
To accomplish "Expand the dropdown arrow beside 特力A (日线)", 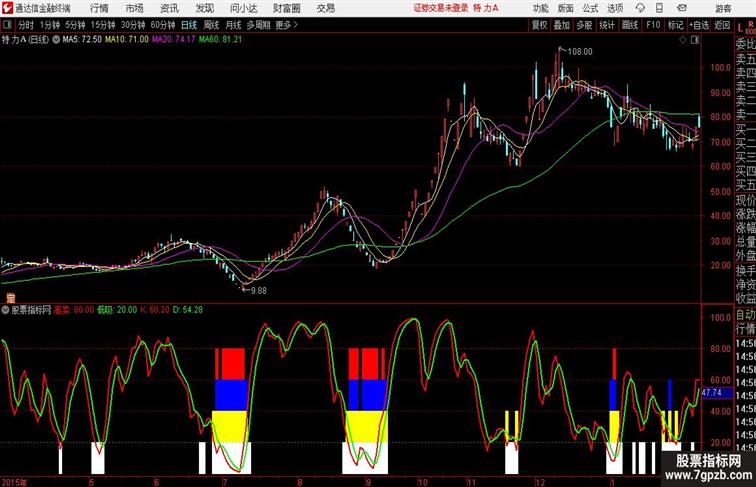I will coord(56,40).
